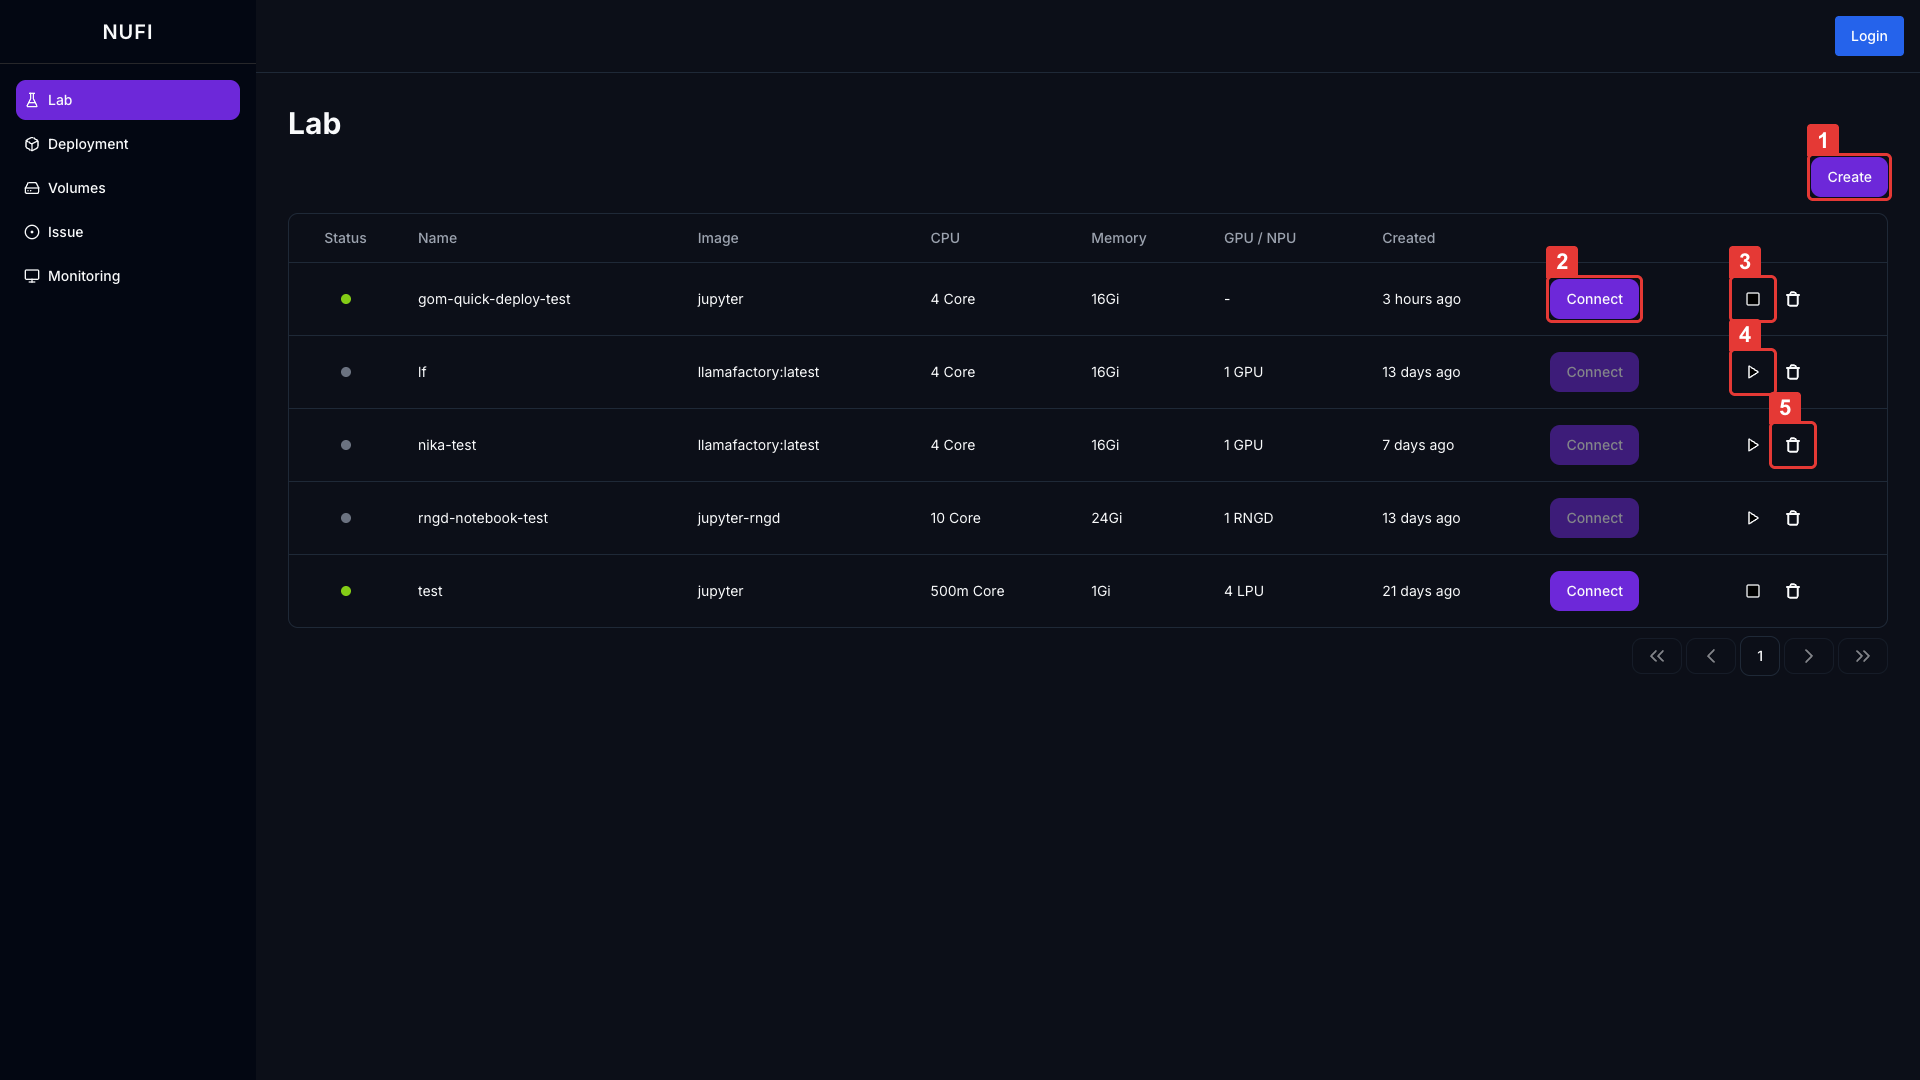This screenshot has width=1920, height=1080.
Task: Open Deployment in the sidebar
Action: [88, 144]
